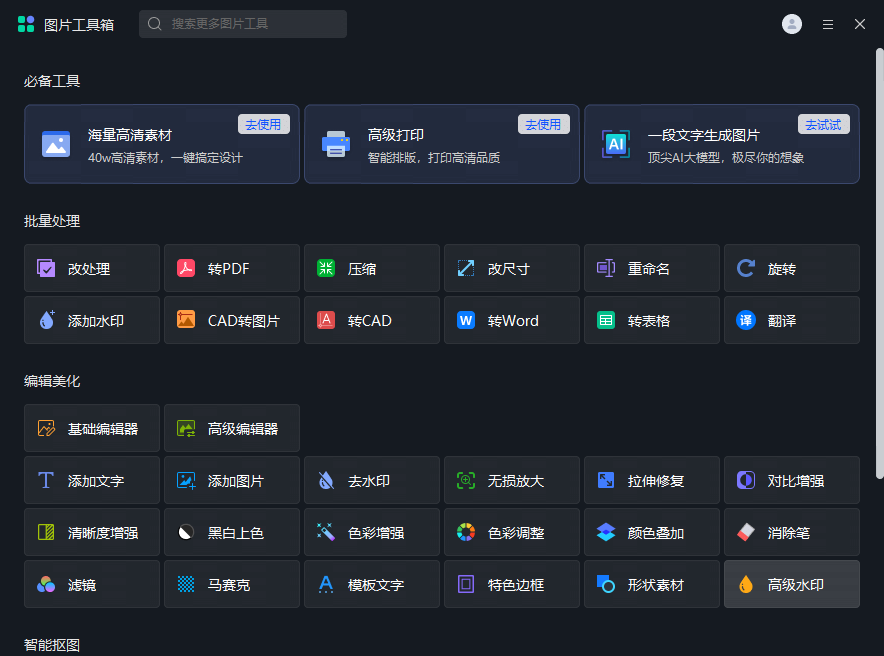Open the 转PDF batch conversion tool
This screenshot has width=884, height=656.
(x=231, y=268)
